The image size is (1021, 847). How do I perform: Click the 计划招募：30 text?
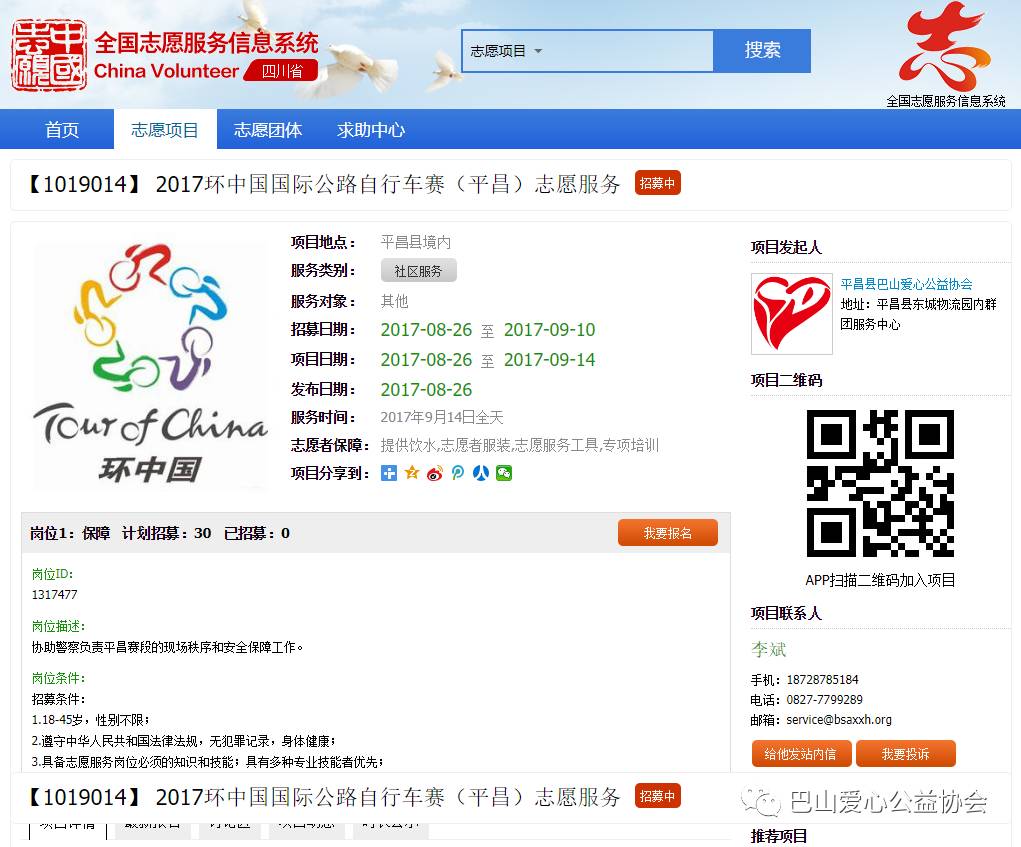click(166, 533)
